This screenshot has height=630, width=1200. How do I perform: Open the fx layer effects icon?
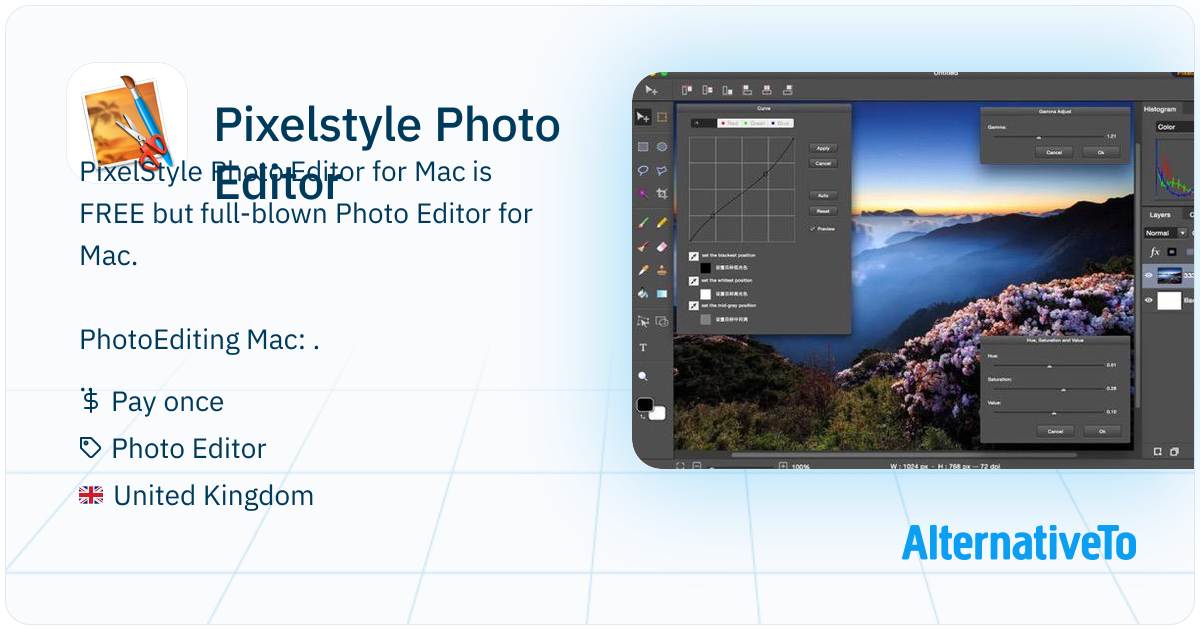click(x=1155, y=252)
